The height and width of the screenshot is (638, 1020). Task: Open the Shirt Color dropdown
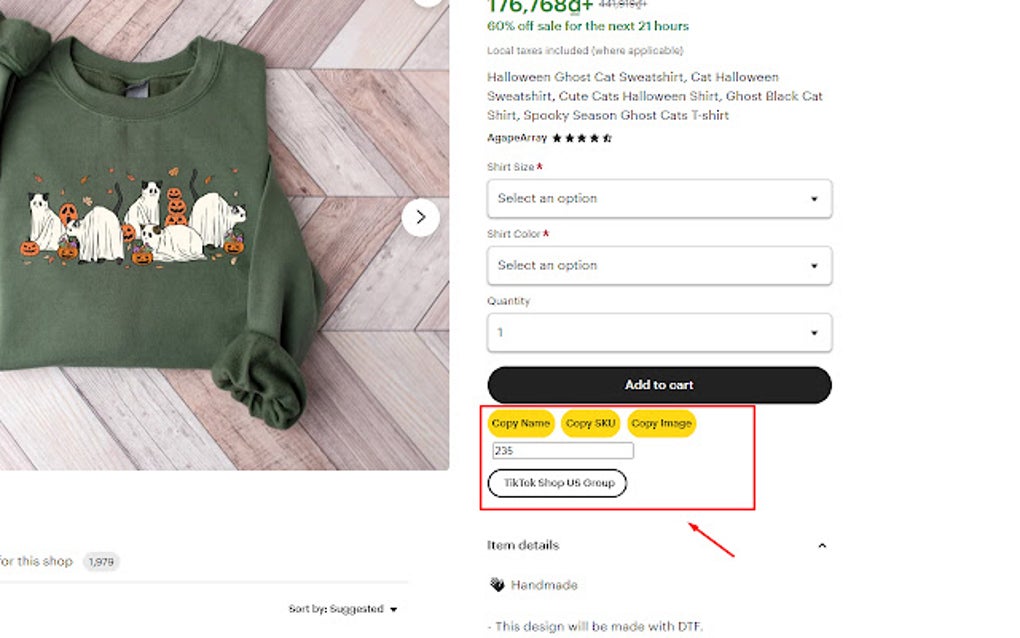pos(659,265)
